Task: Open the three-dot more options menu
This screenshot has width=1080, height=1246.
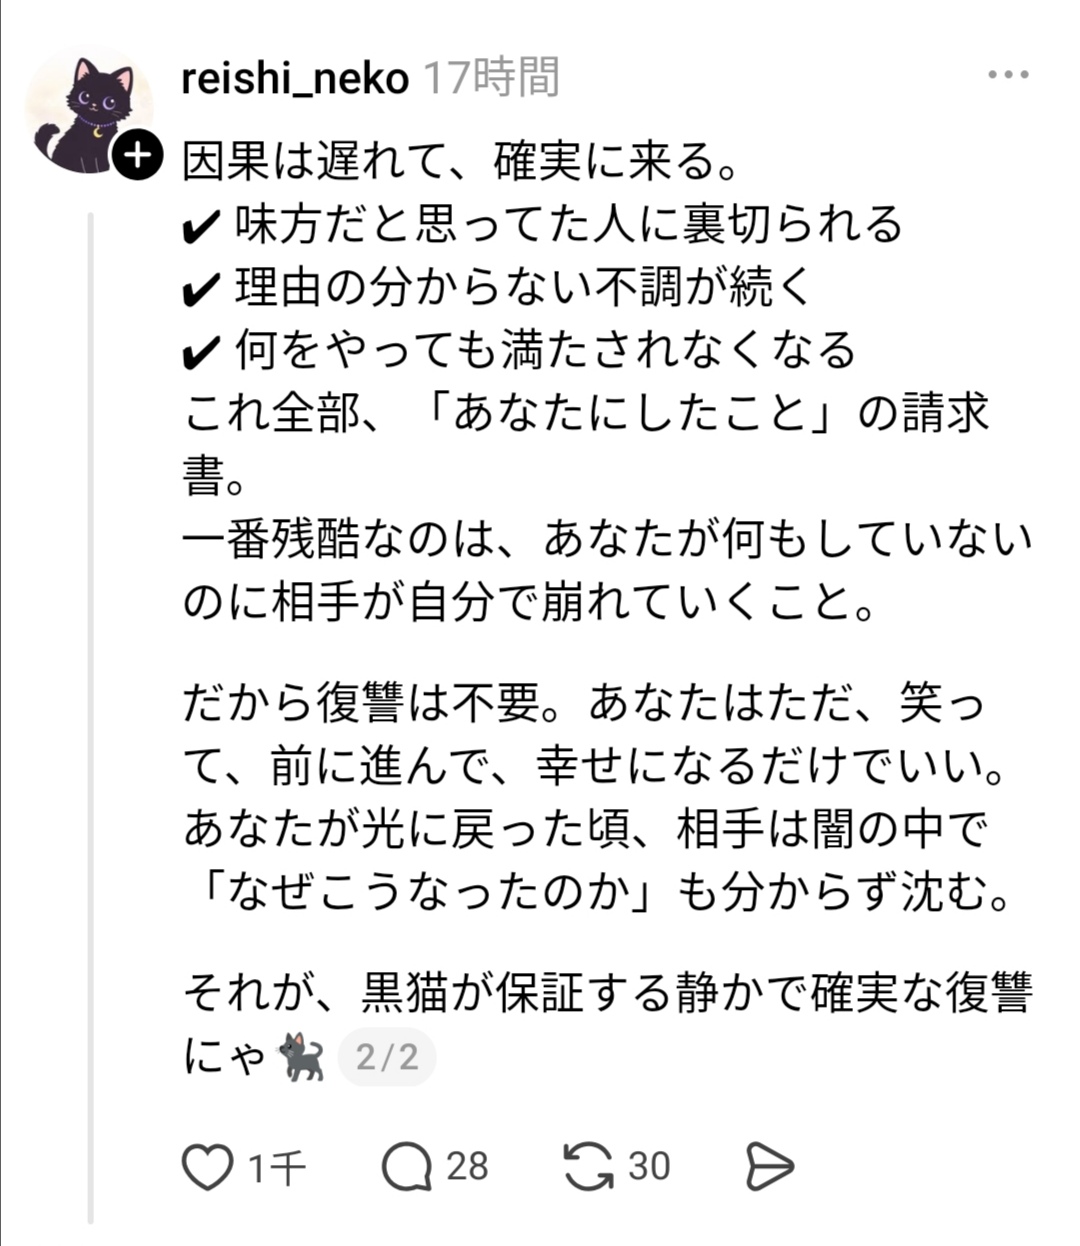Action: click(1007, 75)
